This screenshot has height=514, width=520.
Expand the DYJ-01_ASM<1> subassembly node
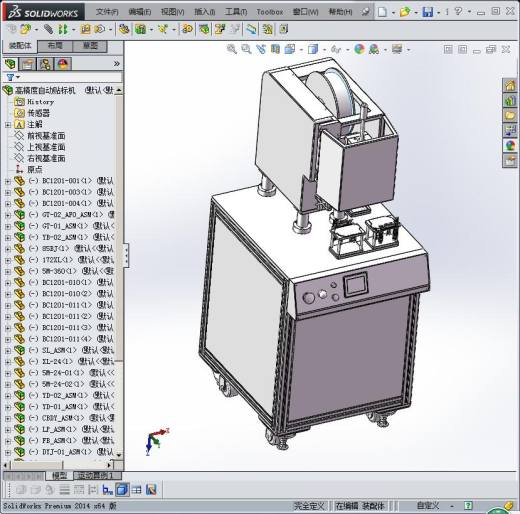point(8,452)
